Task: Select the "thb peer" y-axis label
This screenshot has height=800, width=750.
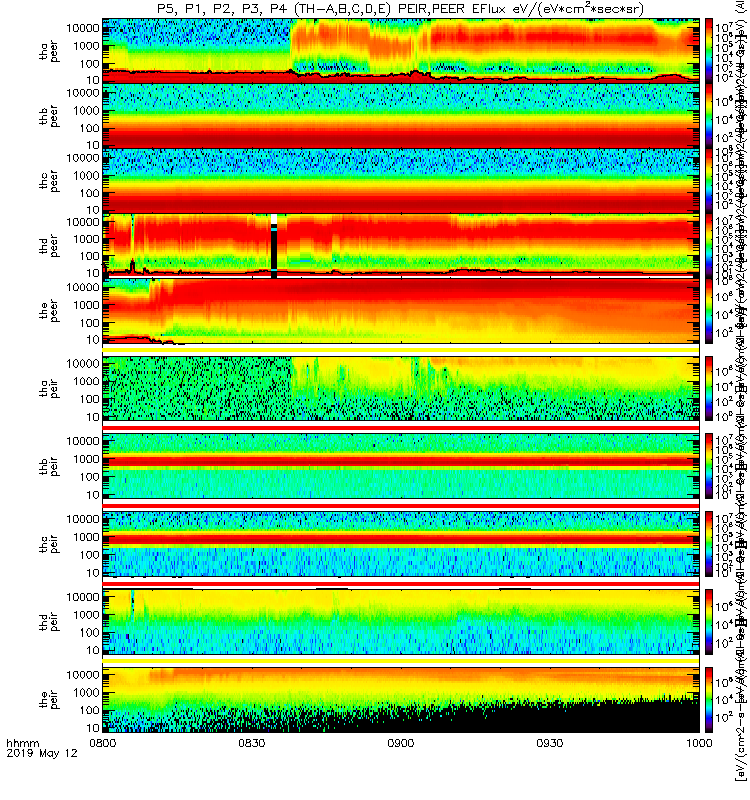Action: coord(49,116)
